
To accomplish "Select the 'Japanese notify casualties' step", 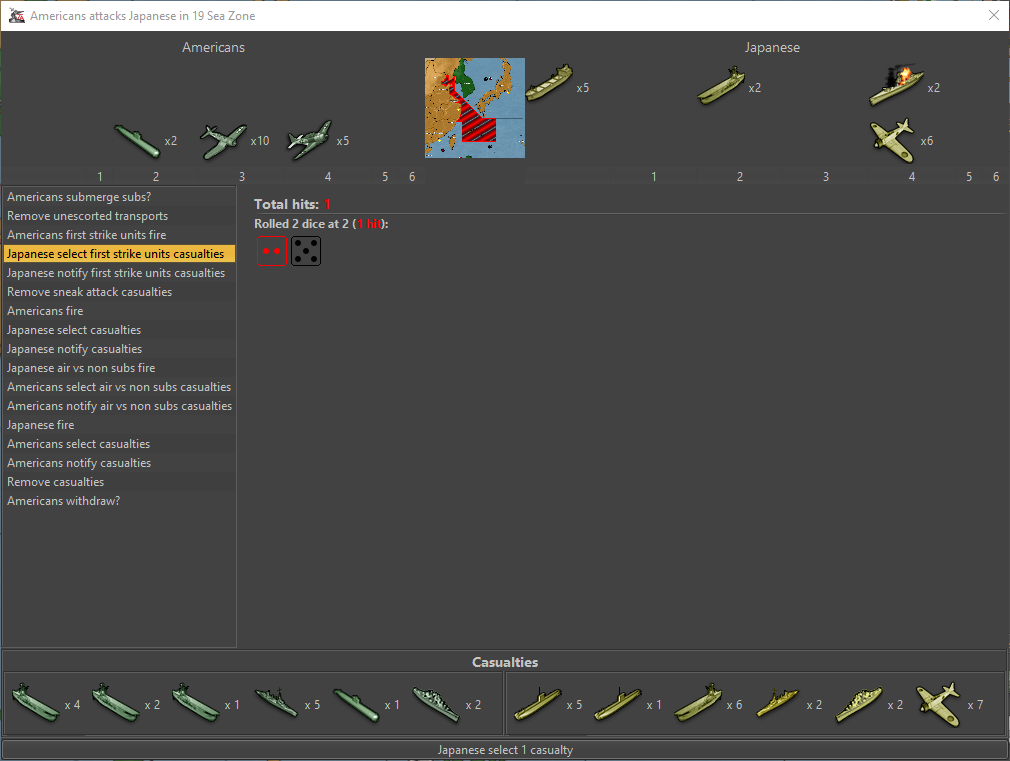I will click(119, 349).
